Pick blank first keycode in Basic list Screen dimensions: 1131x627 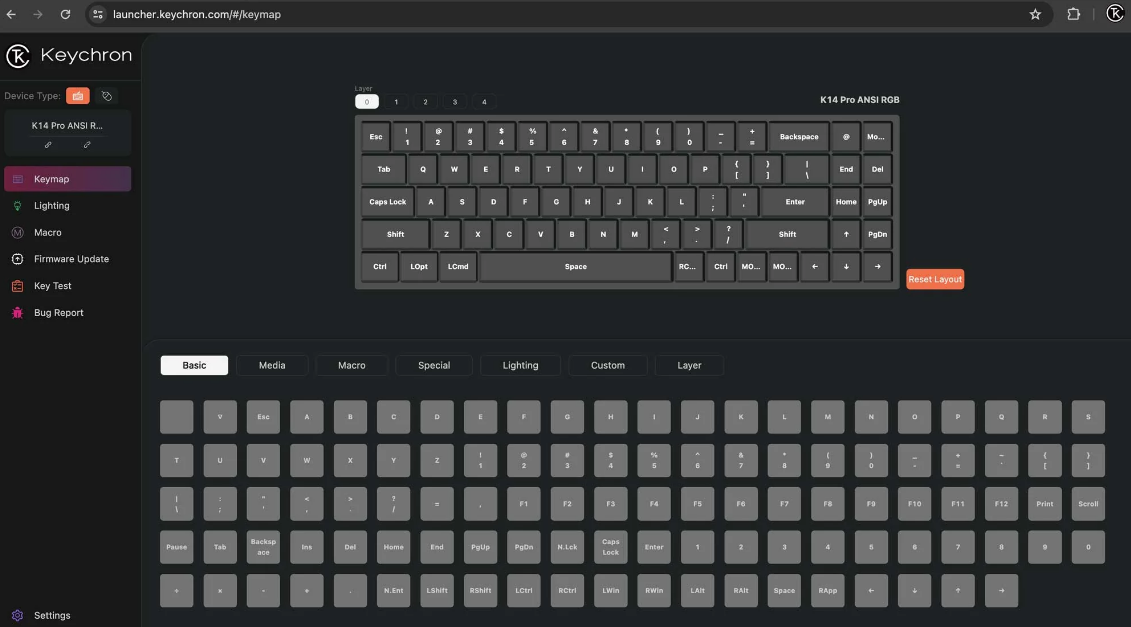[177, 417]
